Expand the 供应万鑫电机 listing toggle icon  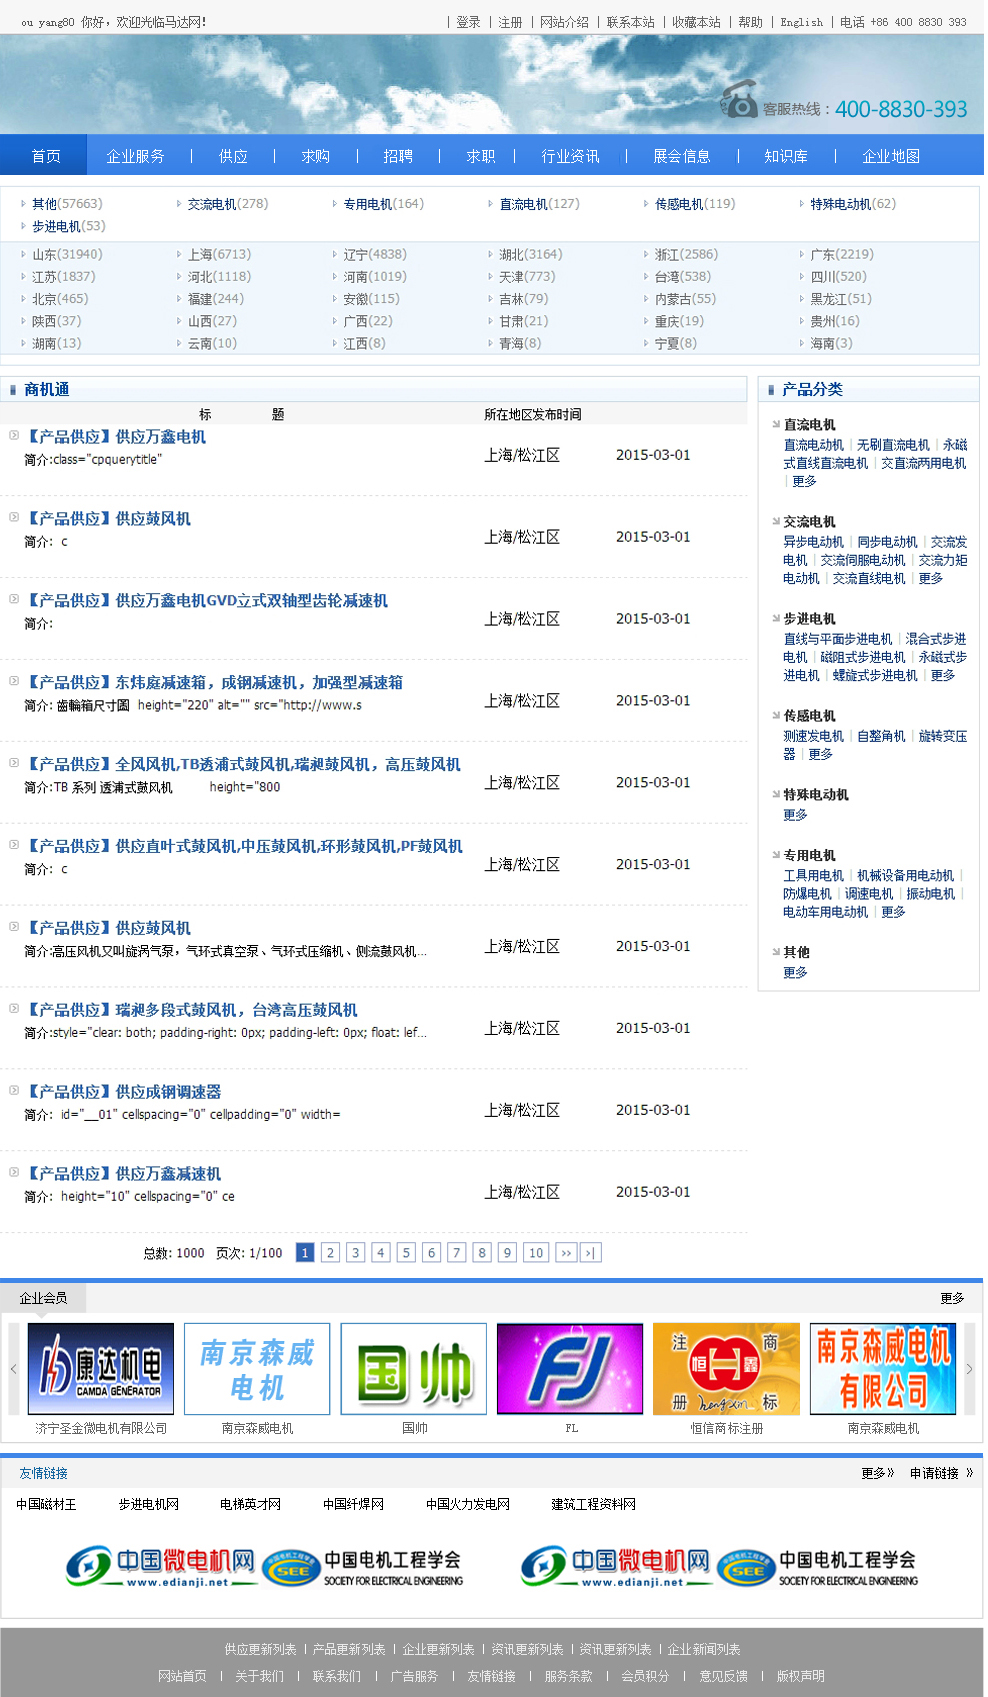14,436
